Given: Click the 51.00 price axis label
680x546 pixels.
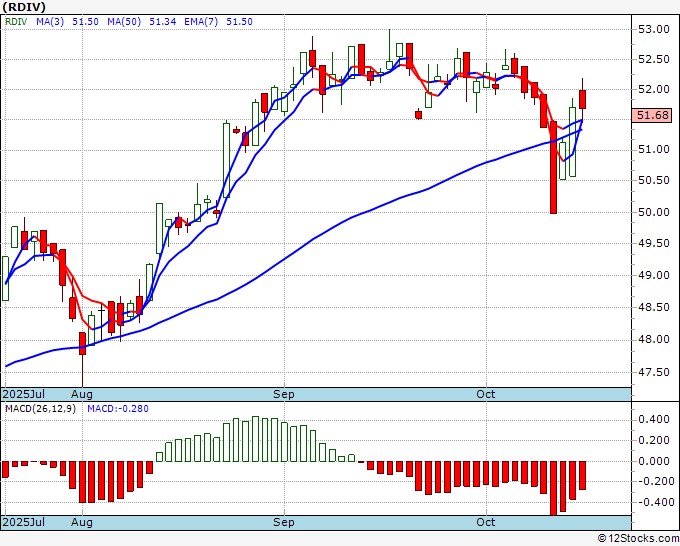Looking at the screenshot, I should coord(654,150).
